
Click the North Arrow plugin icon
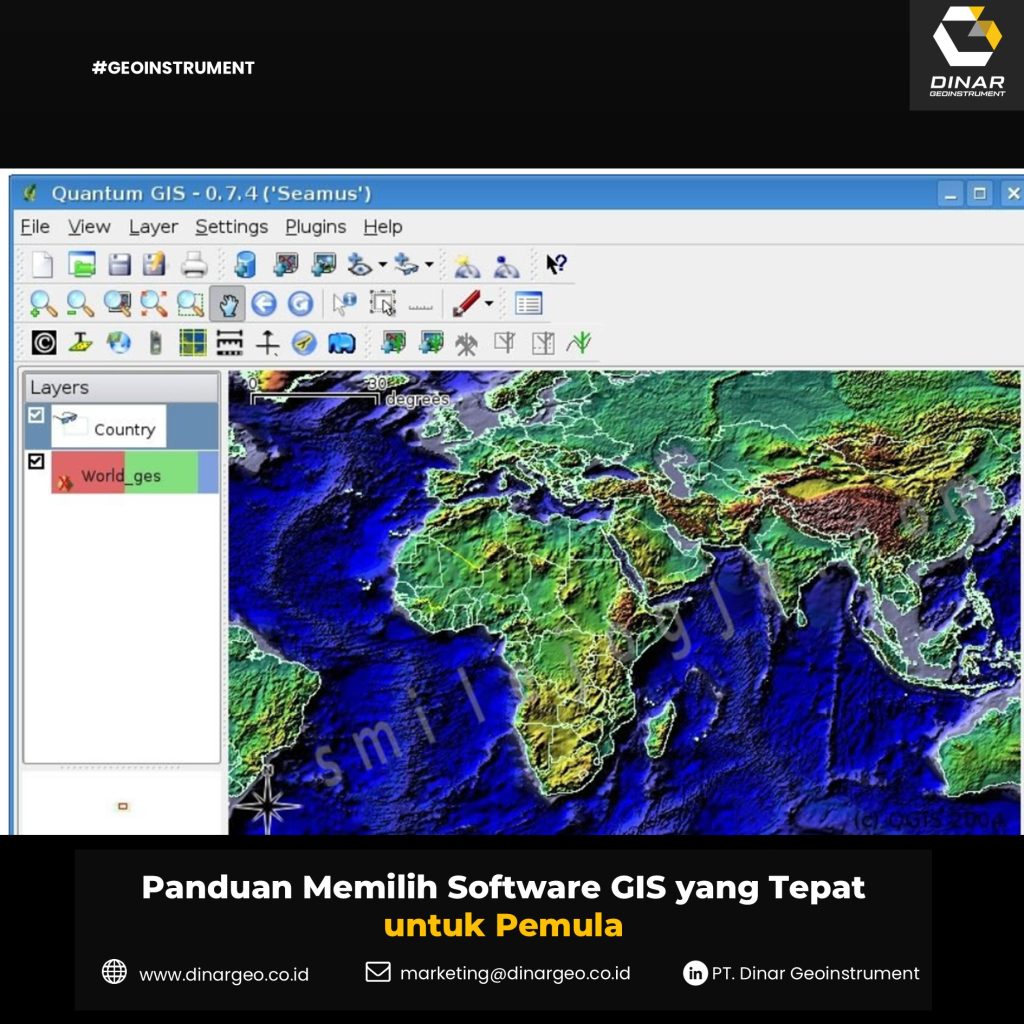267,343
